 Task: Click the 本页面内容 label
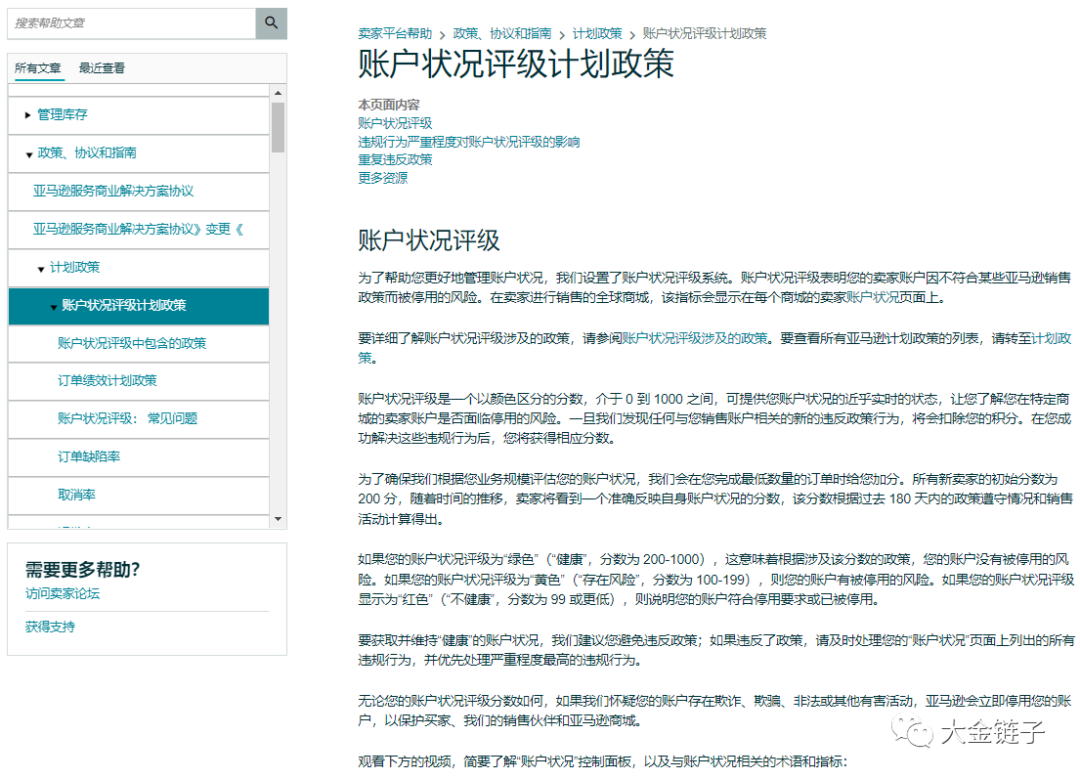pos(389,105)
